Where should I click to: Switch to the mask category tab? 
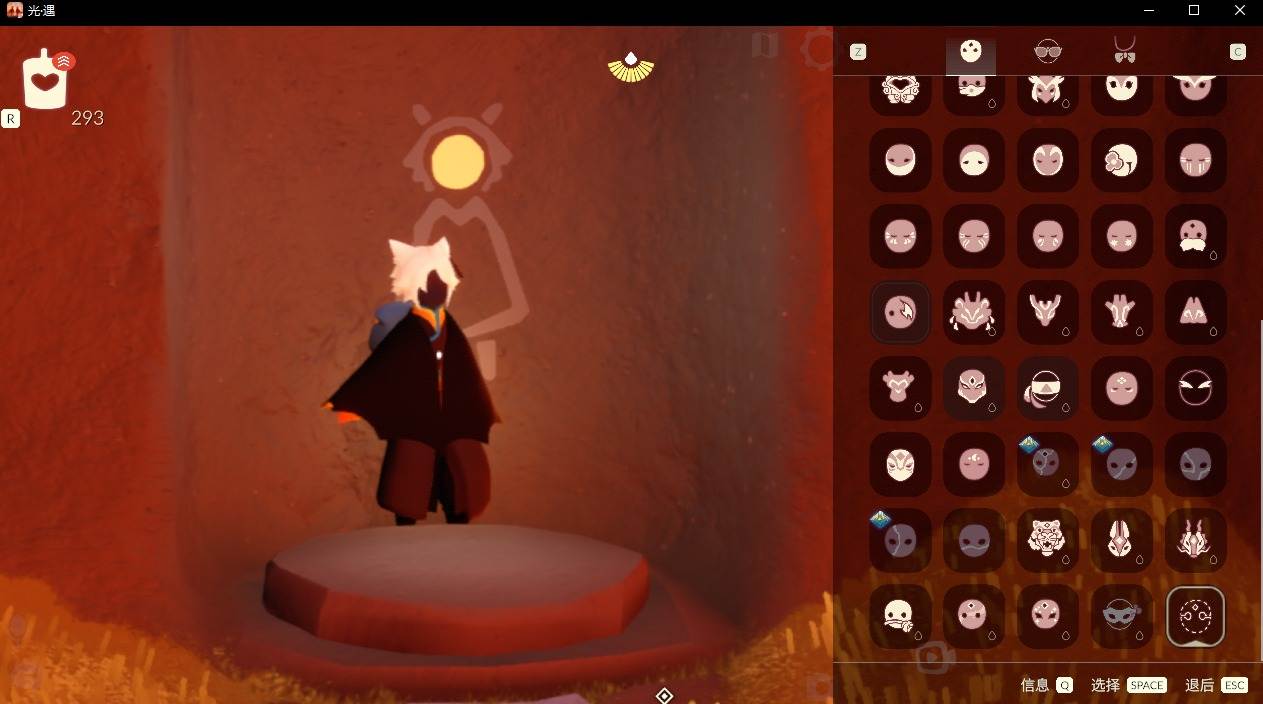coord(970,52)
